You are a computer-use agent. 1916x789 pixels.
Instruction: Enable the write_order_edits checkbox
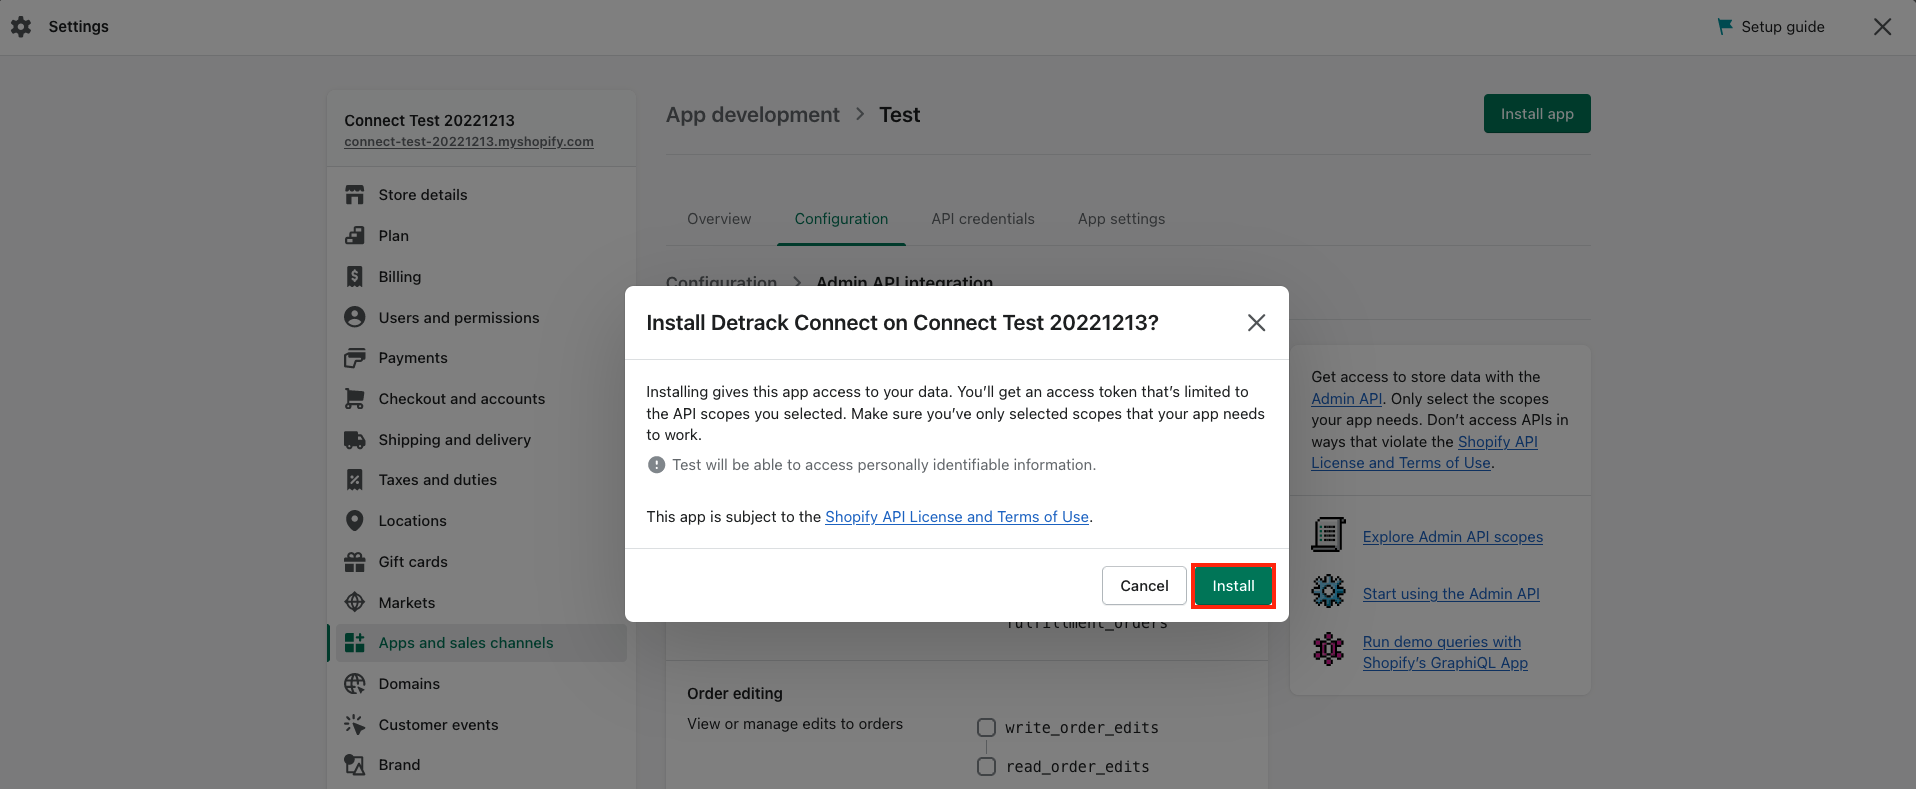(x=987, y=728)
